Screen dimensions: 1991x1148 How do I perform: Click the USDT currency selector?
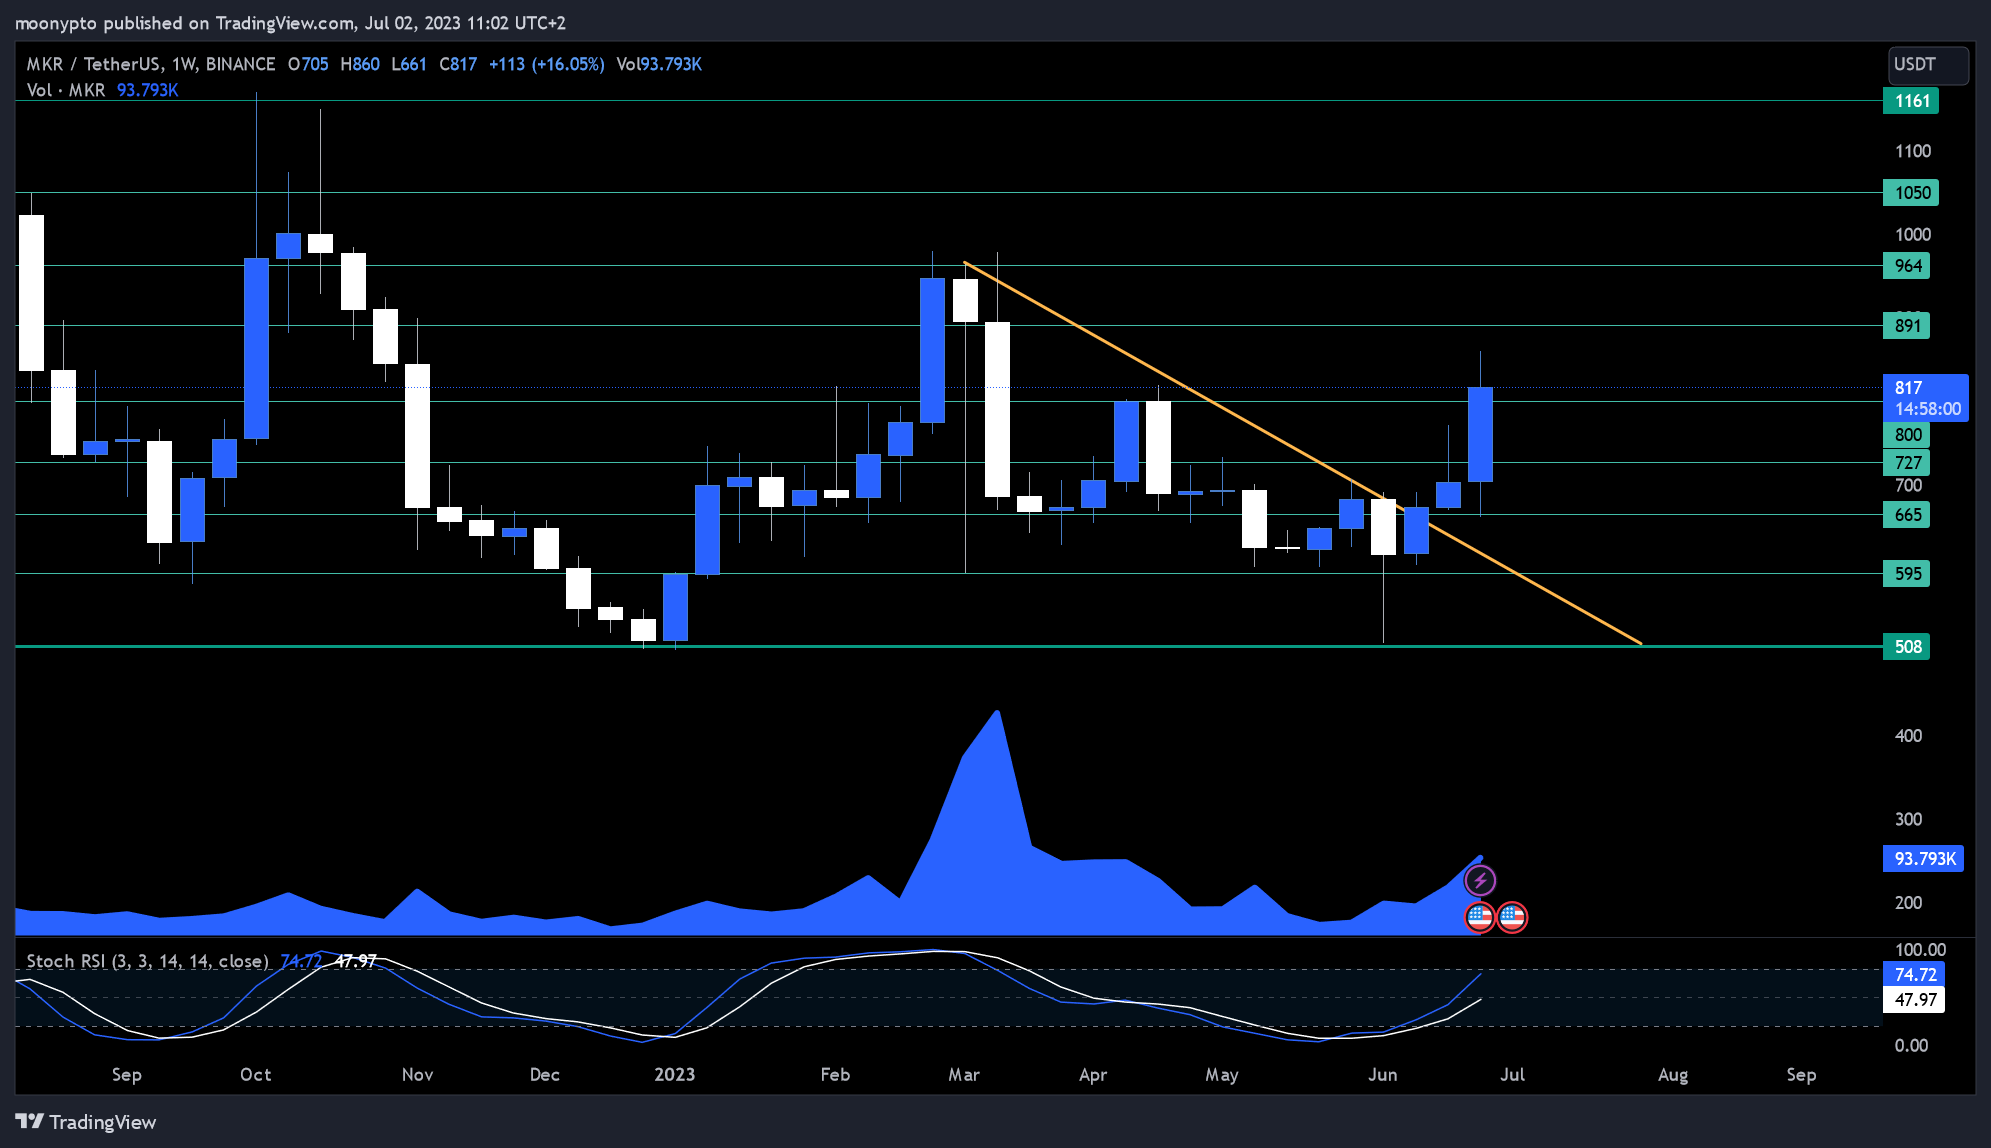click(1929, 65)
